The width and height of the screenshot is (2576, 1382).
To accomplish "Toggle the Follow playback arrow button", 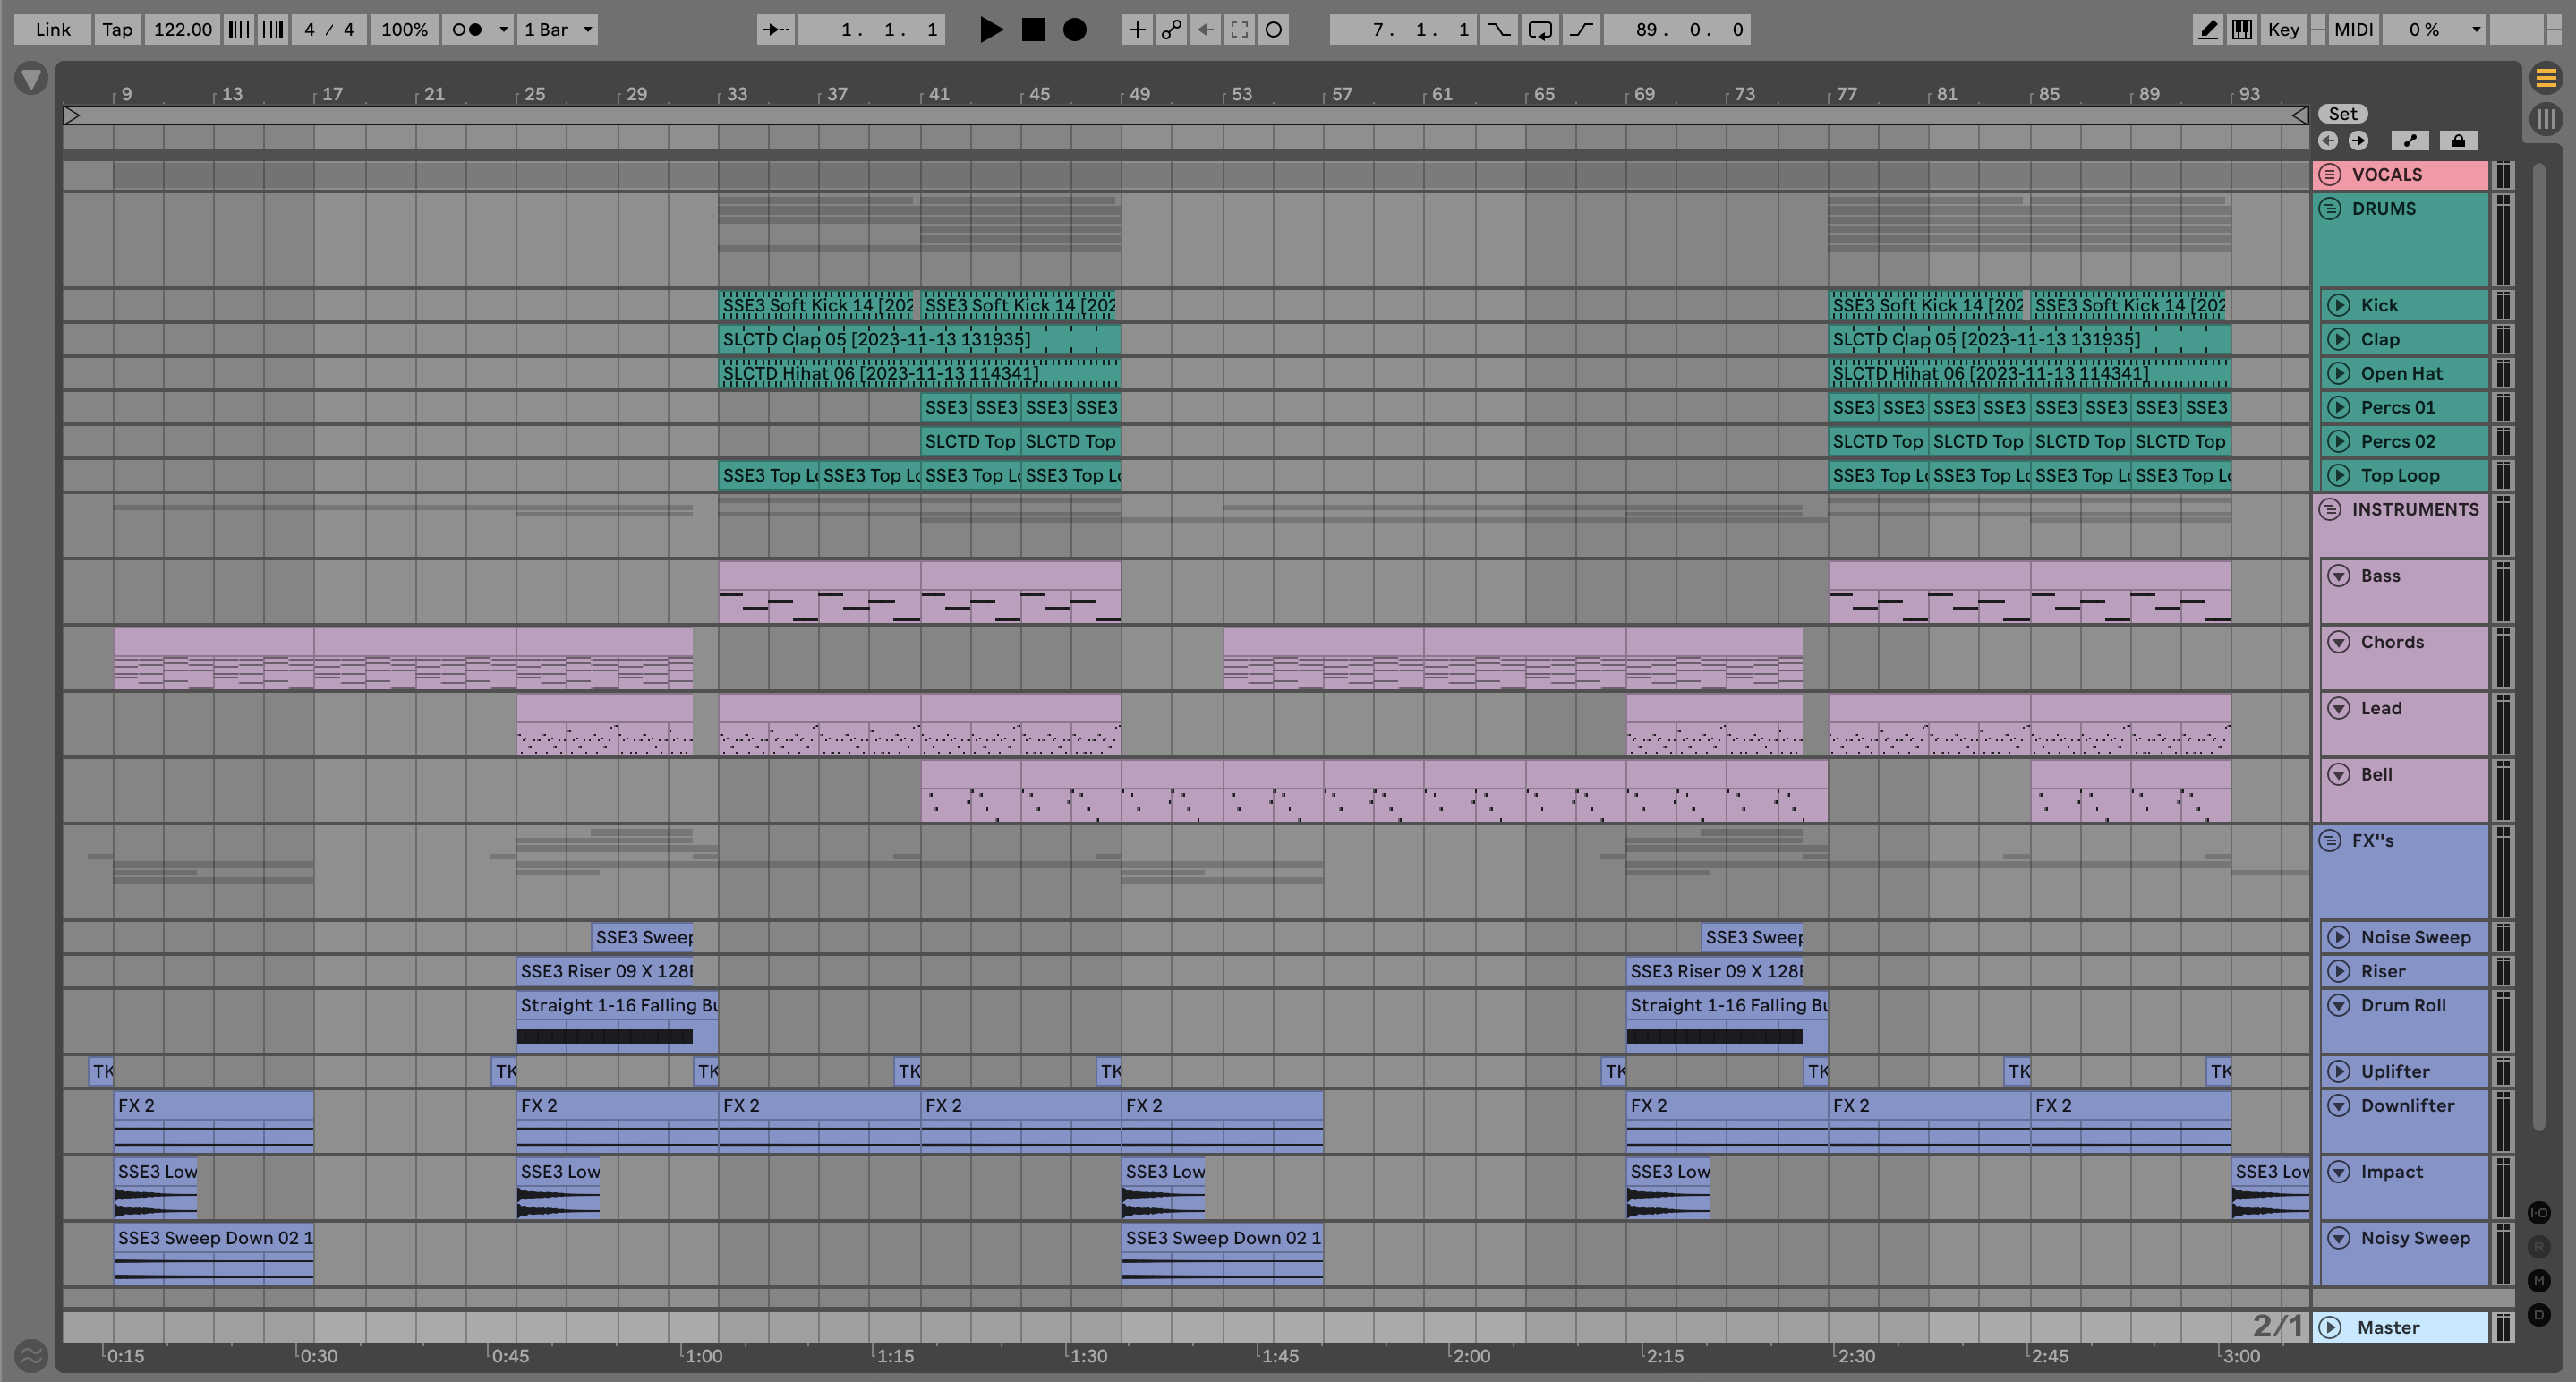I will [775, 29].
